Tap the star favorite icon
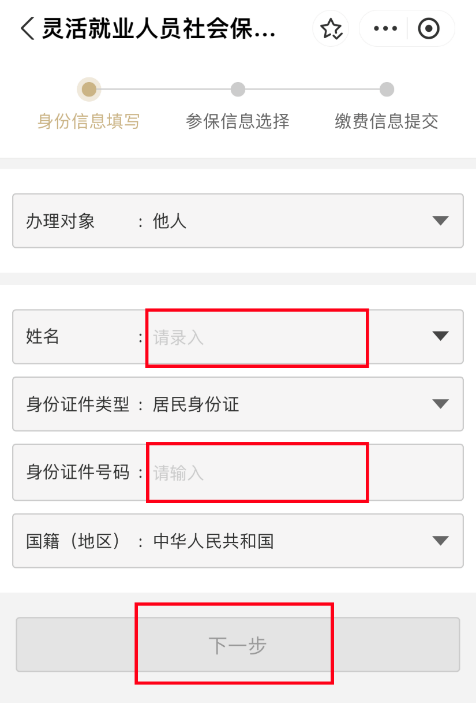 click(x=331, y=29)
